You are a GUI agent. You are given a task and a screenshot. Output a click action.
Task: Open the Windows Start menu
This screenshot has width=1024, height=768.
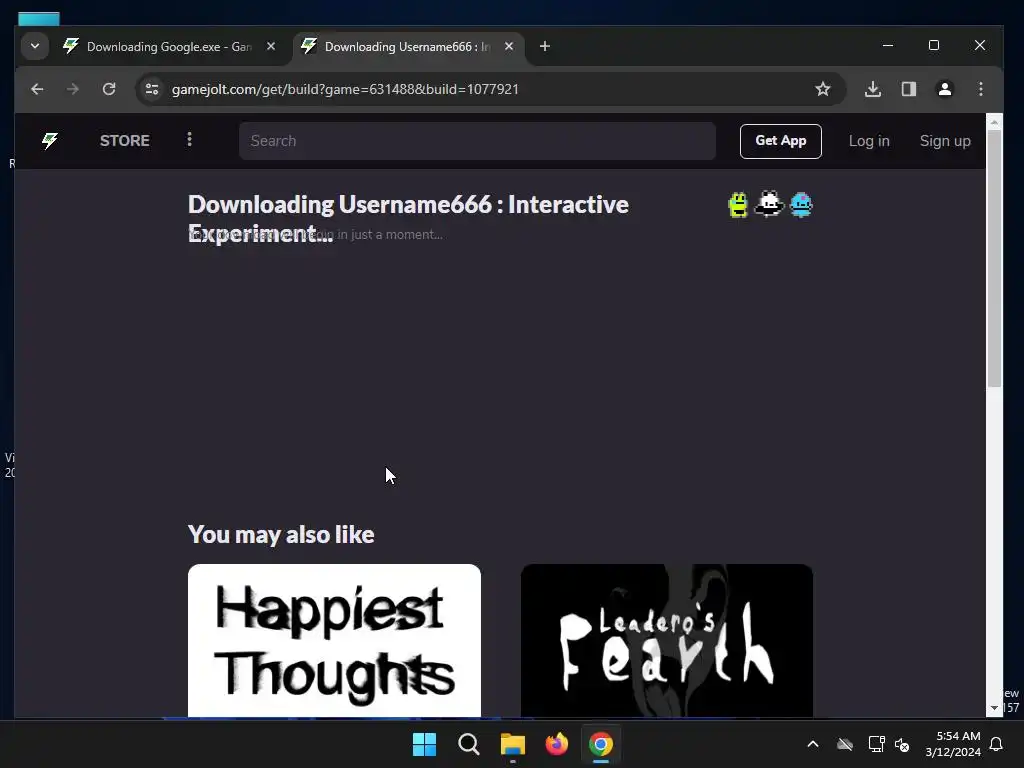pyautogui.click(x=424, y=744)
